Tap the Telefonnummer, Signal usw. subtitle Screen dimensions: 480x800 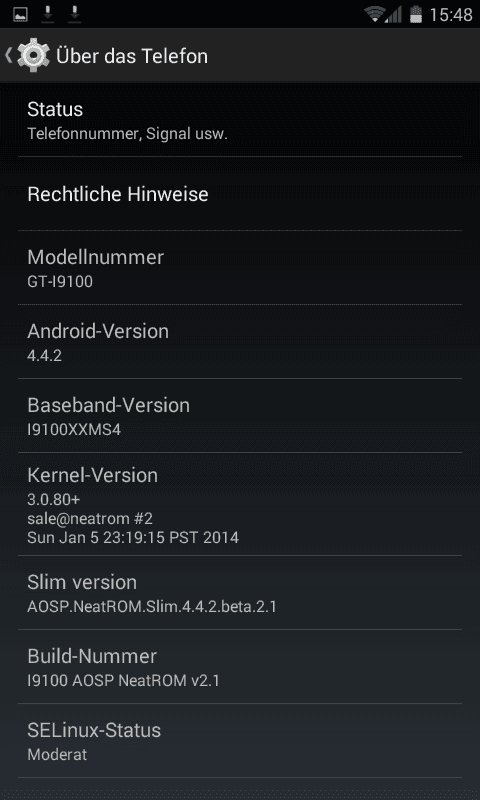tap(128, 134)
